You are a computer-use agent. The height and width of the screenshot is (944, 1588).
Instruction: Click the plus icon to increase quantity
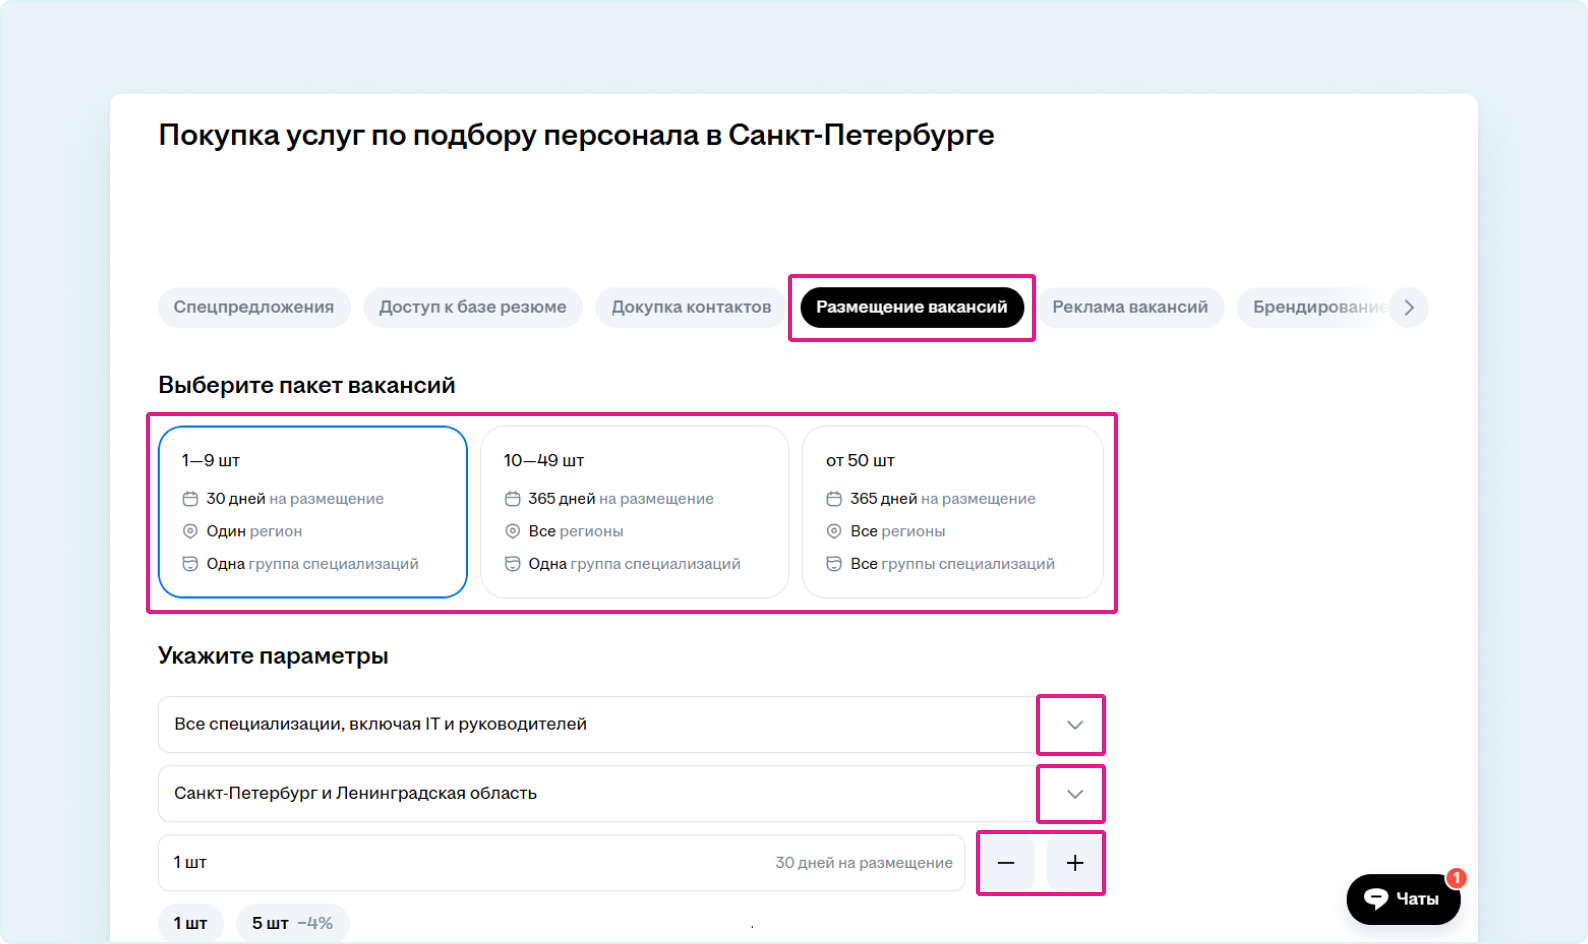[1074, 863]
